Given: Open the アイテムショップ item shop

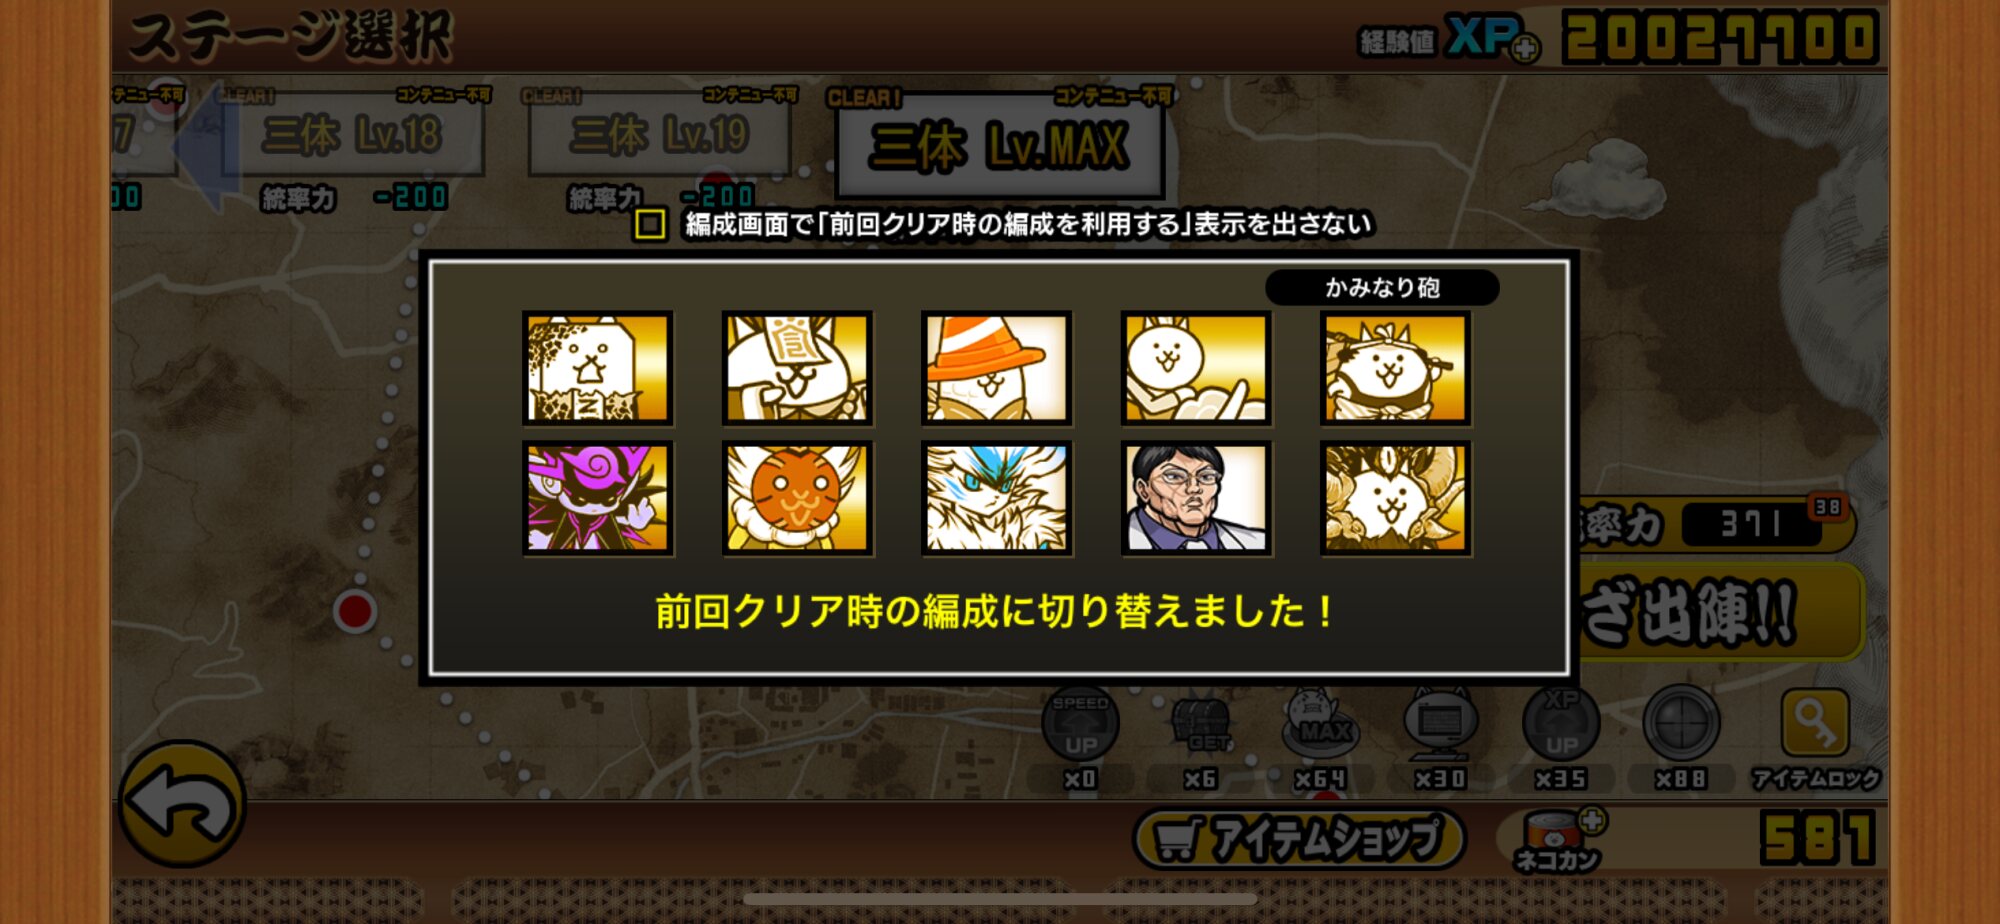Looking at the screenshot, I should tap(1299, 838).
